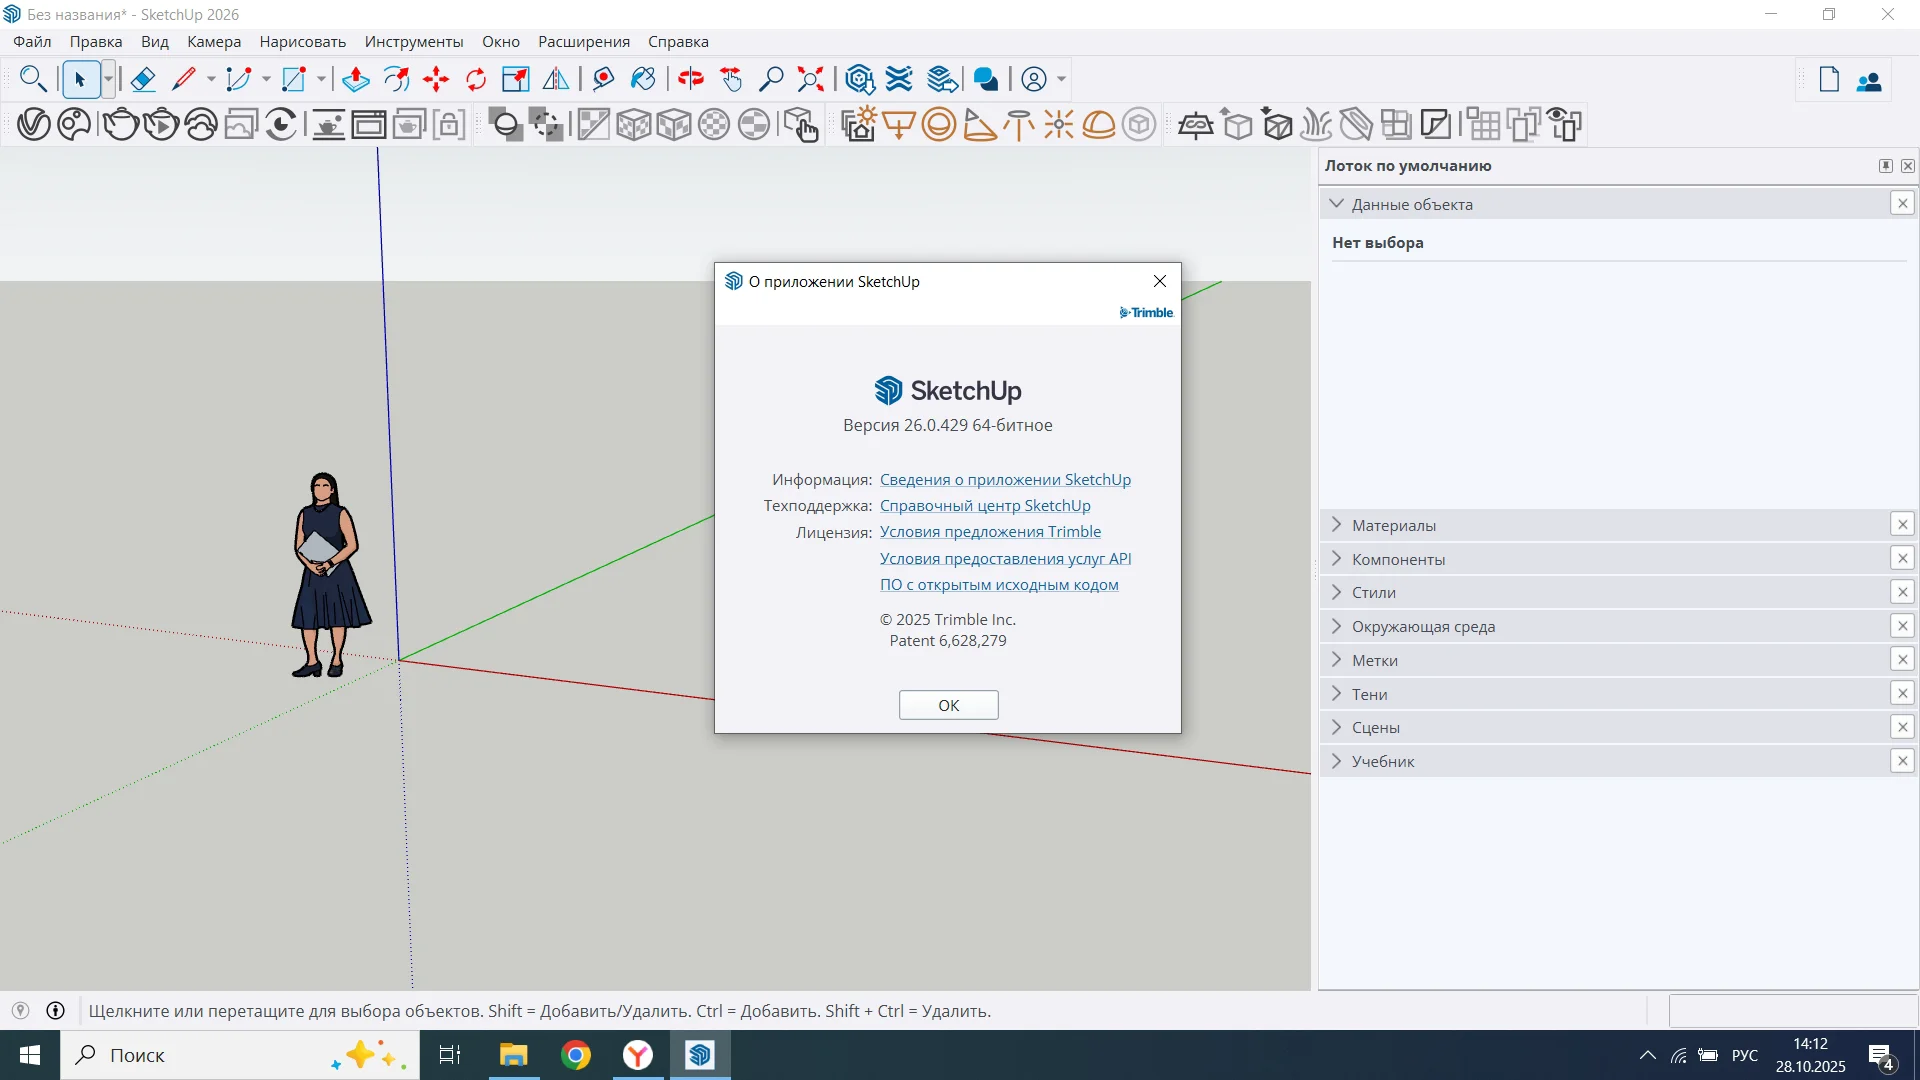Click the V-Ray Fur icon
The width and height of the screenshot is (1920, 1080).
[1317, 124]
